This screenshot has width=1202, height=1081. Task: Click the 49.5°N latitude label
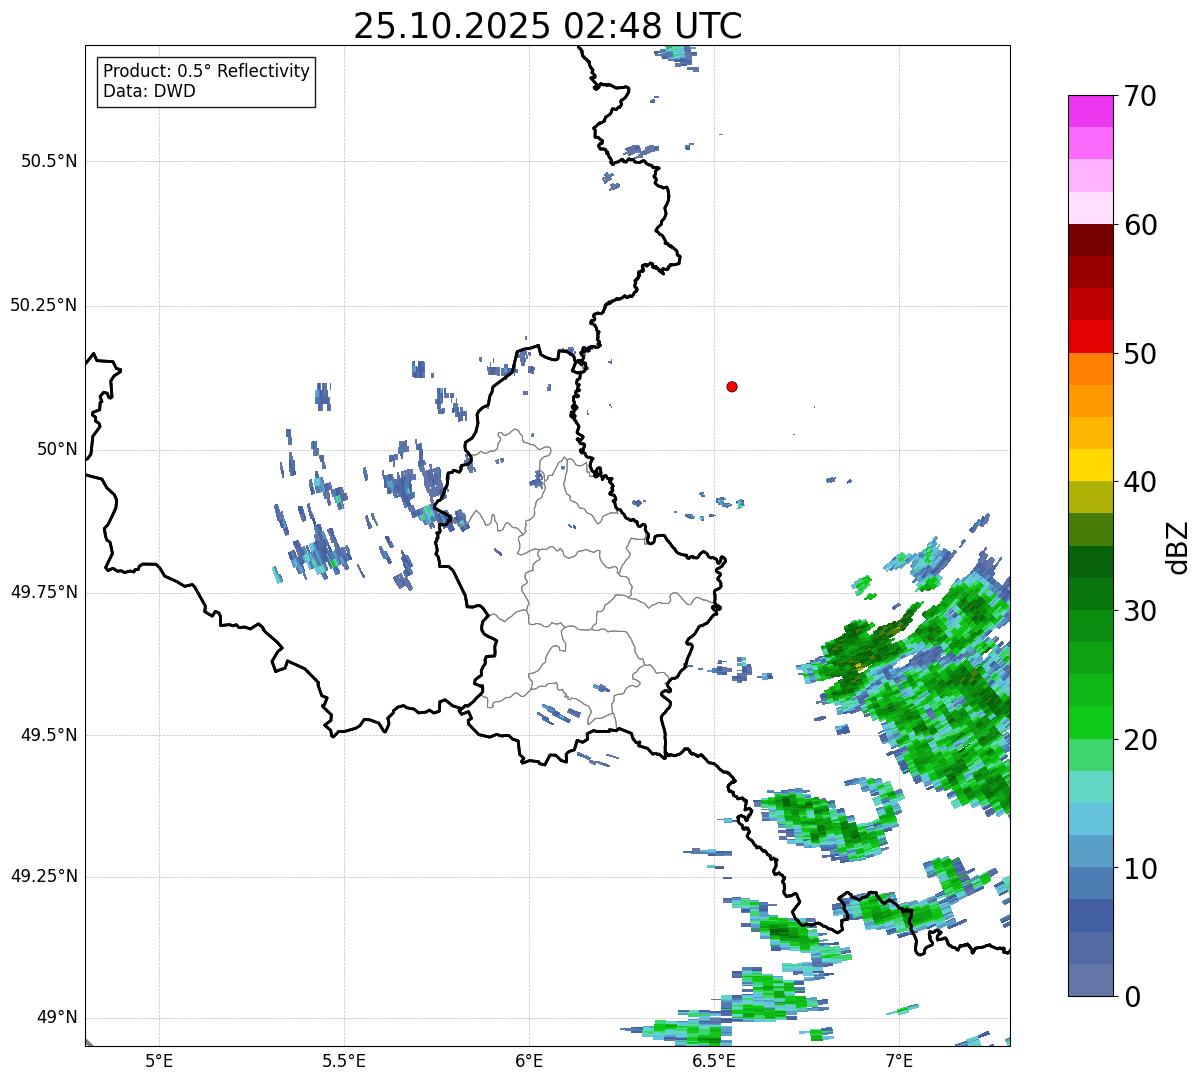click(x=49, y=735)
